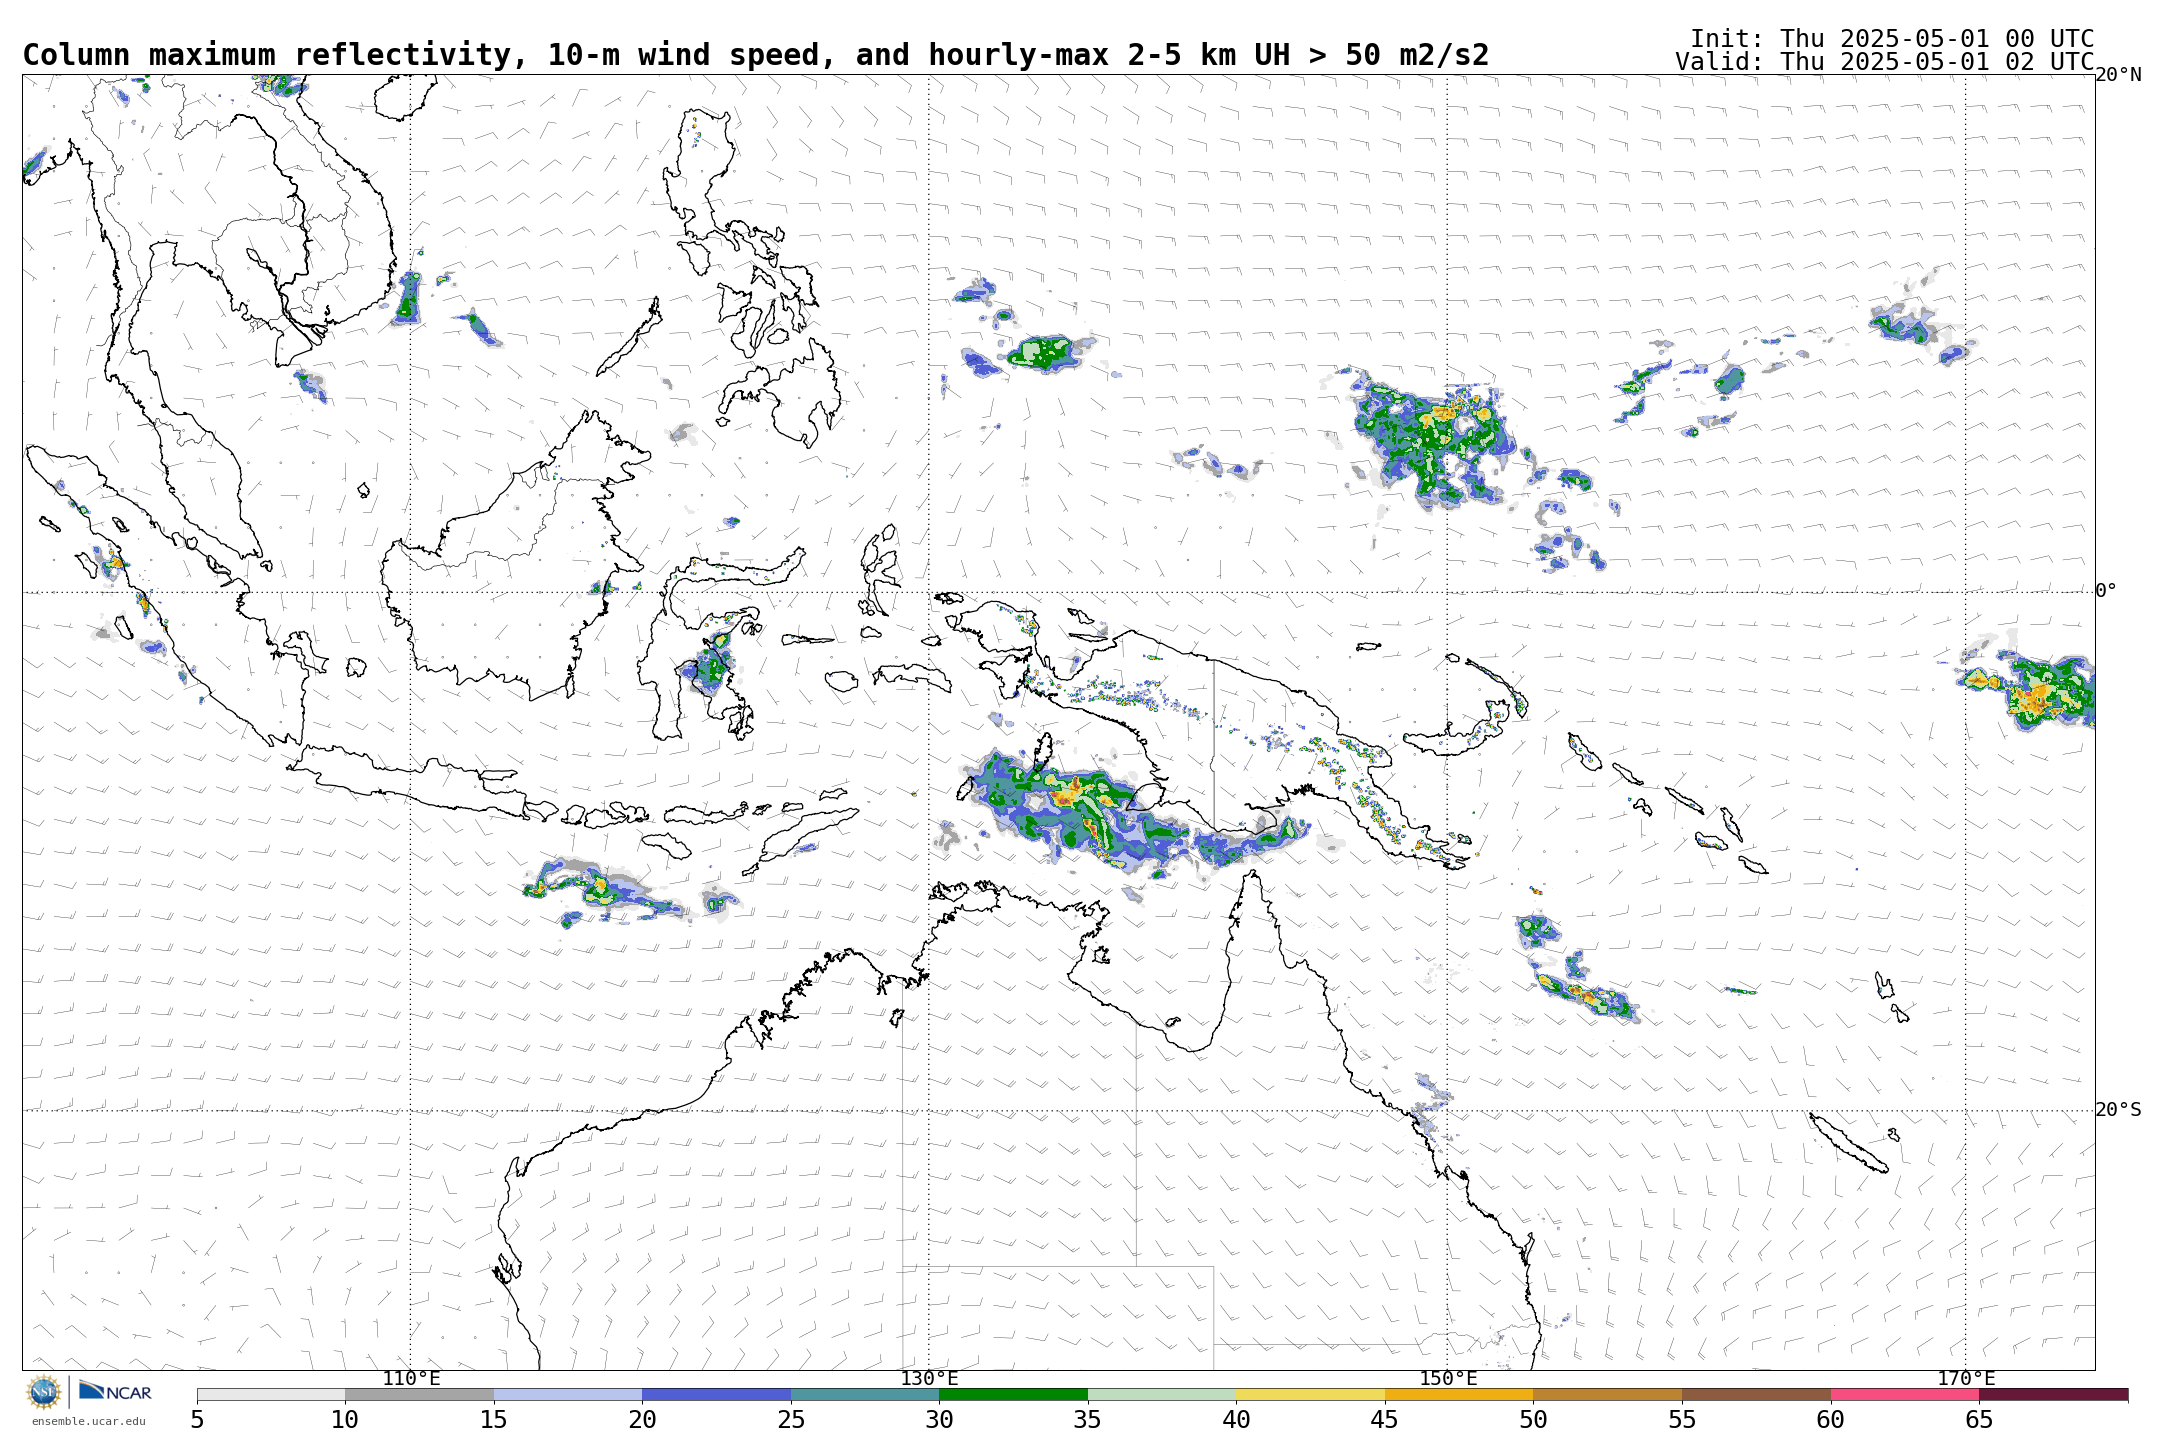Viewport: 2160px width, 1433px height.
Task: Click the dark maroon 65+ dBZ swatch
Action: pyautogui.click(x=2053, y=1394)
